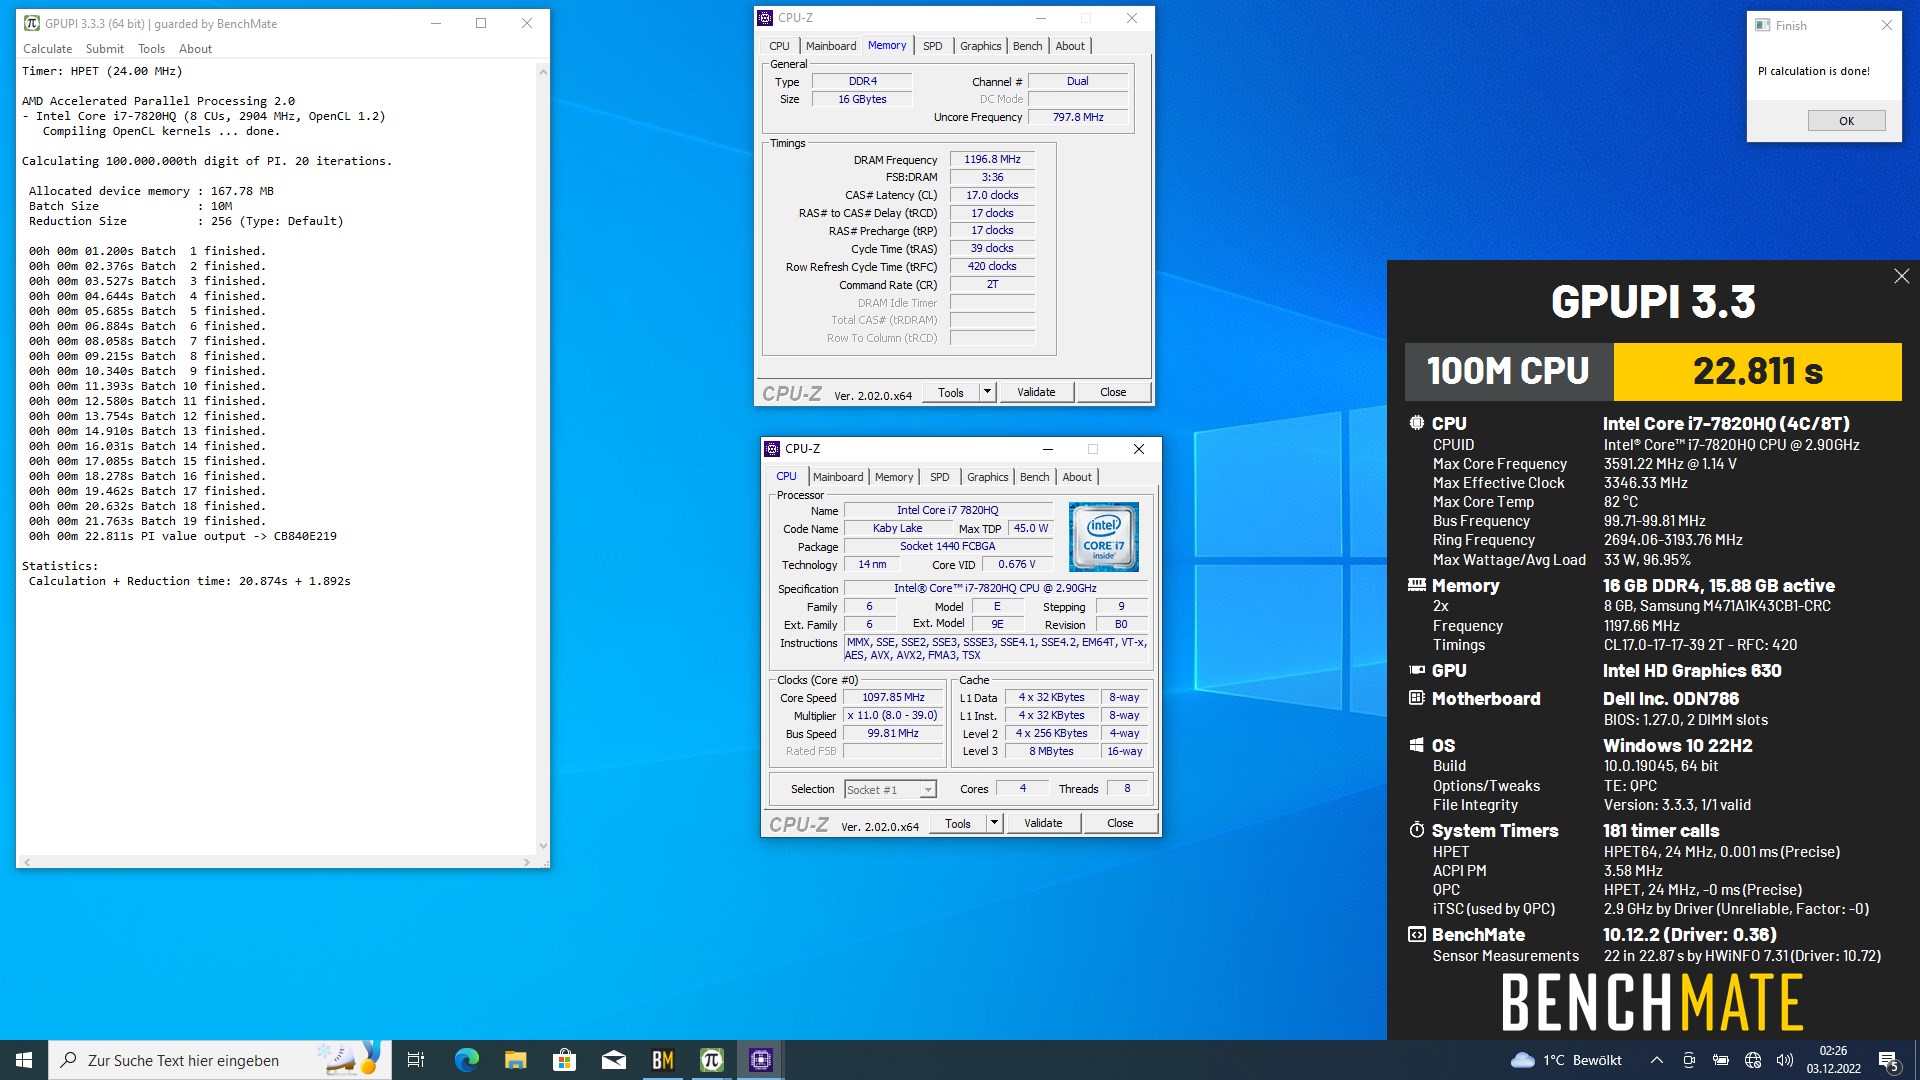This screenshot has width=1920, height=1080.
Task: Close the Finish dialog with X
Action: [x=1886, y=26]
